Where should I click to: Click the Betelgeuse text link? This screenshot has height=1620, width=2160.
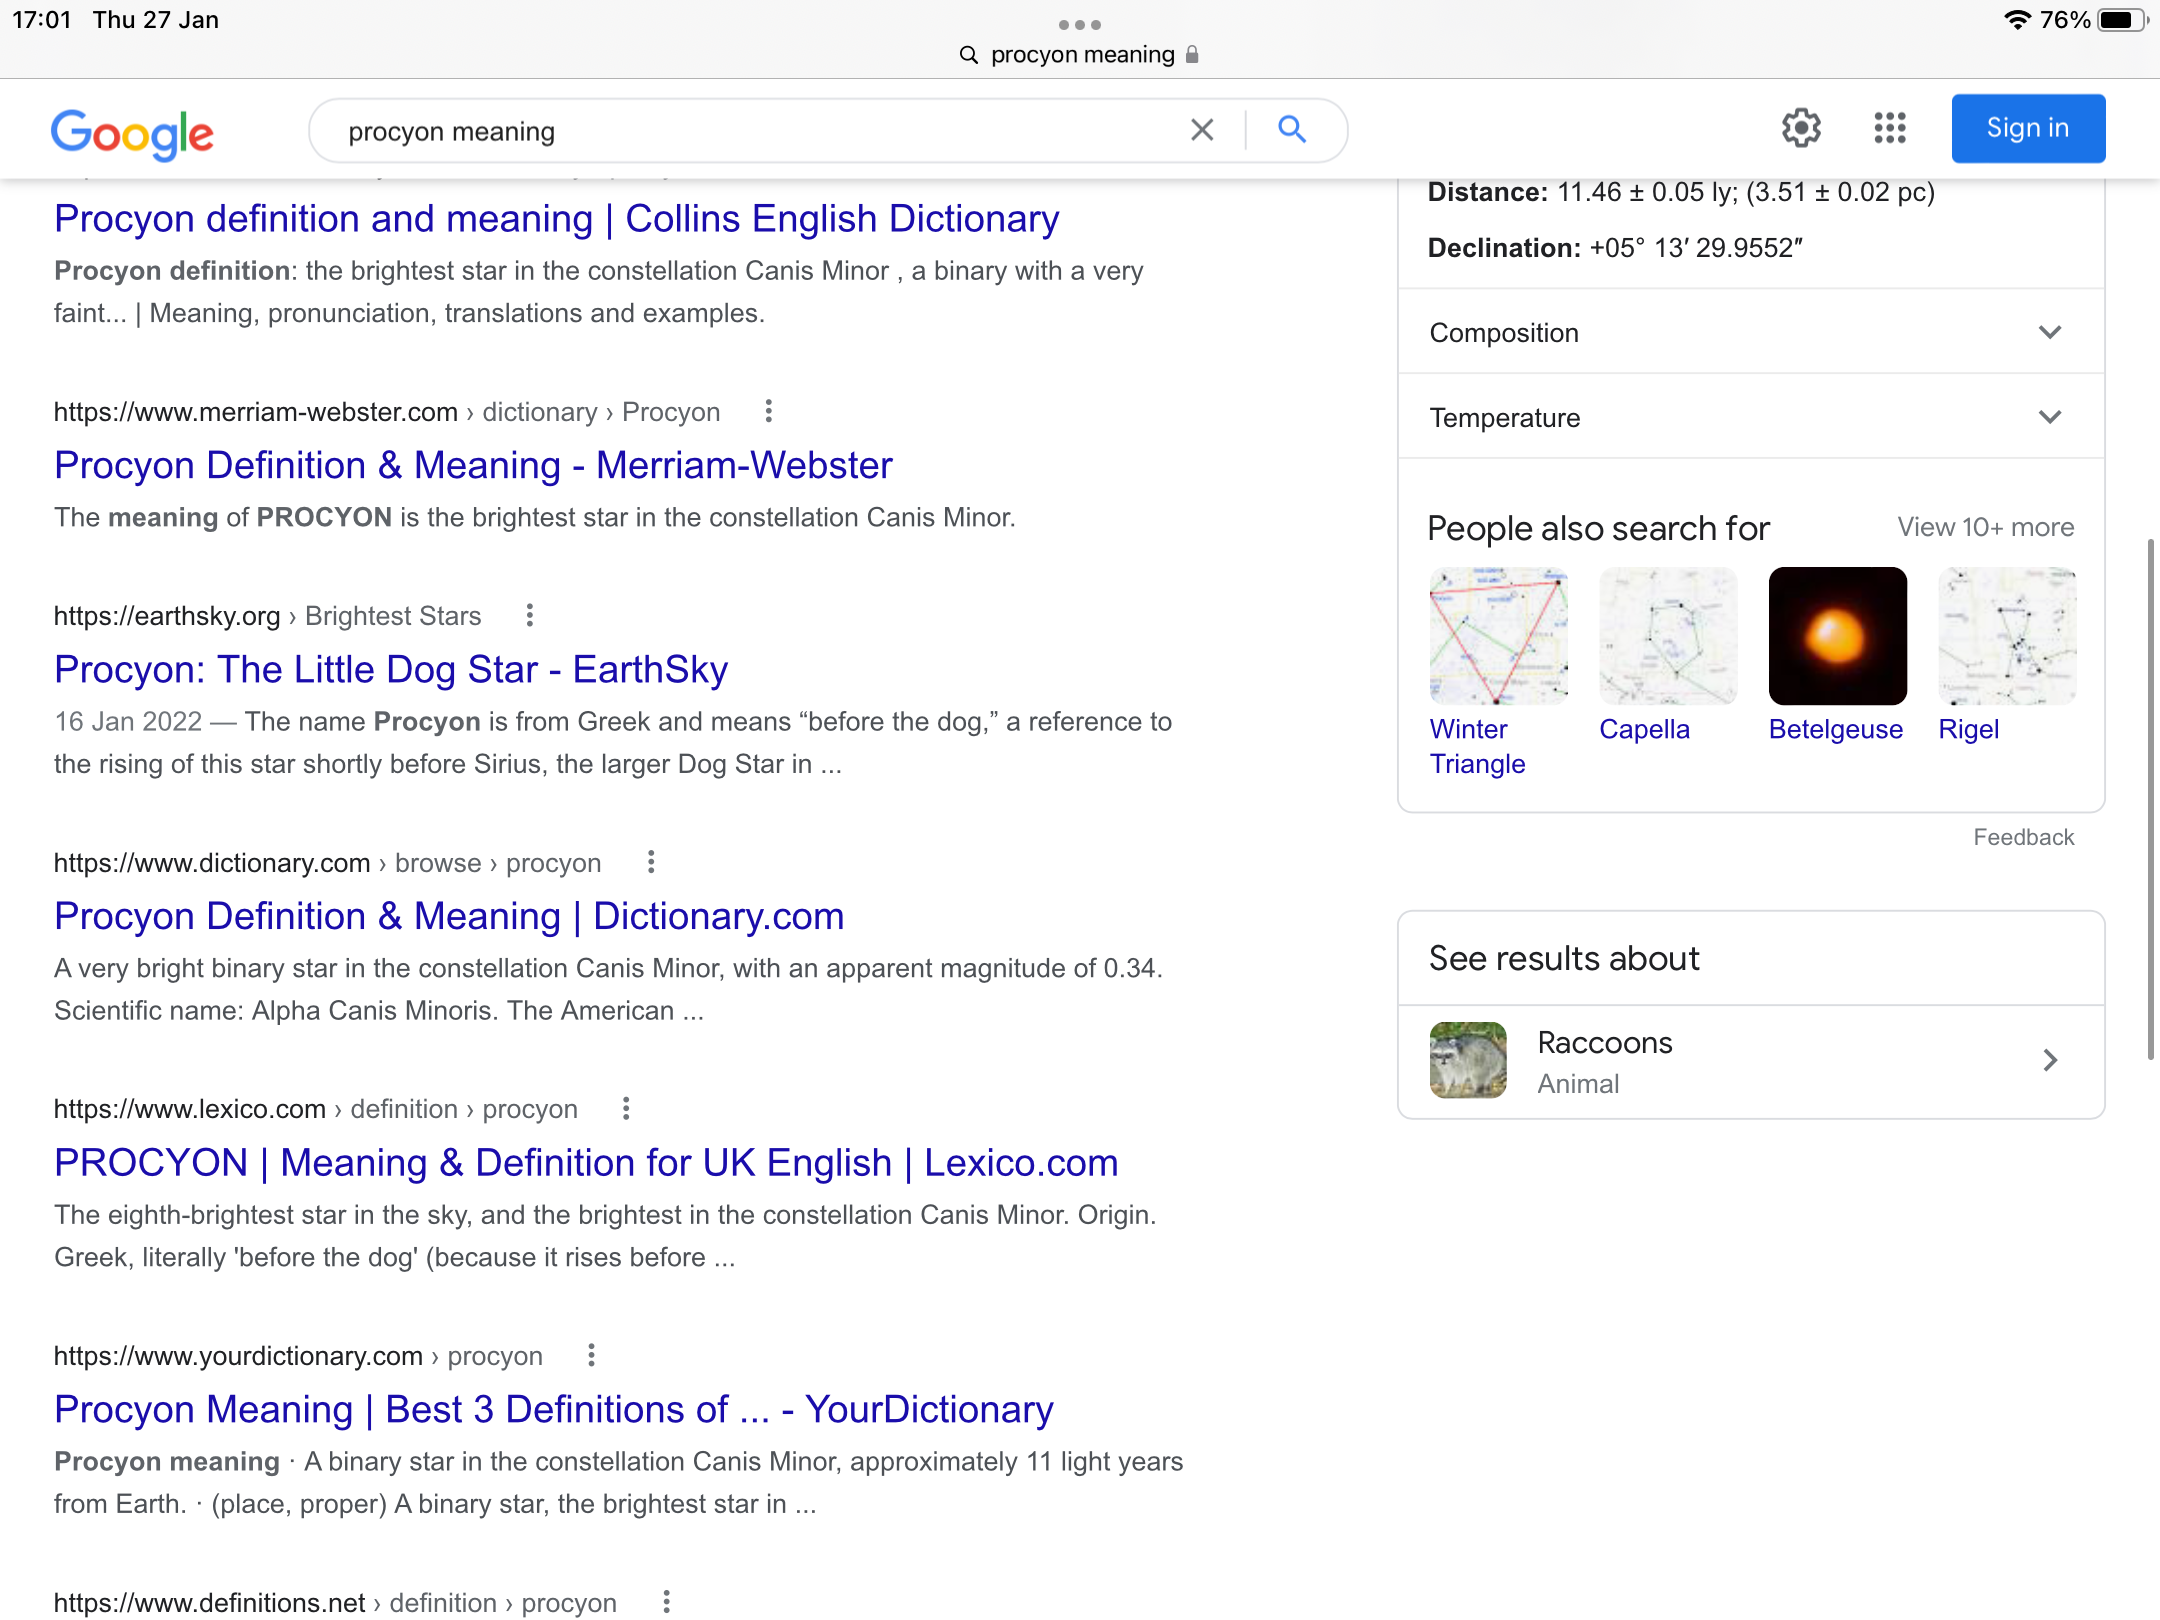tap(1836, 729)
